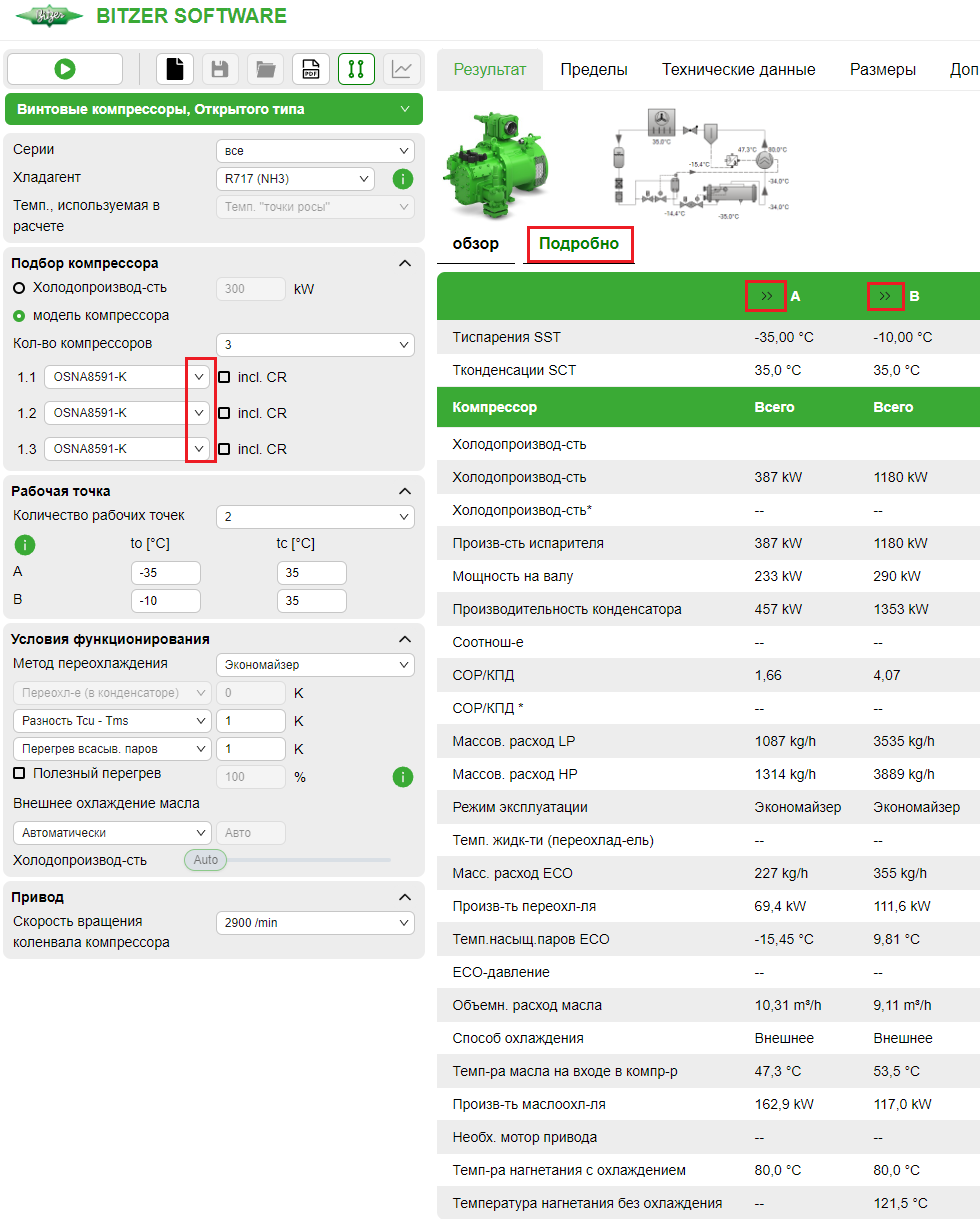This screenshot has height=1219, width=980.
Task: Open the Хладагент R717 (NH3) dropdown
Action: coord(295,179)
